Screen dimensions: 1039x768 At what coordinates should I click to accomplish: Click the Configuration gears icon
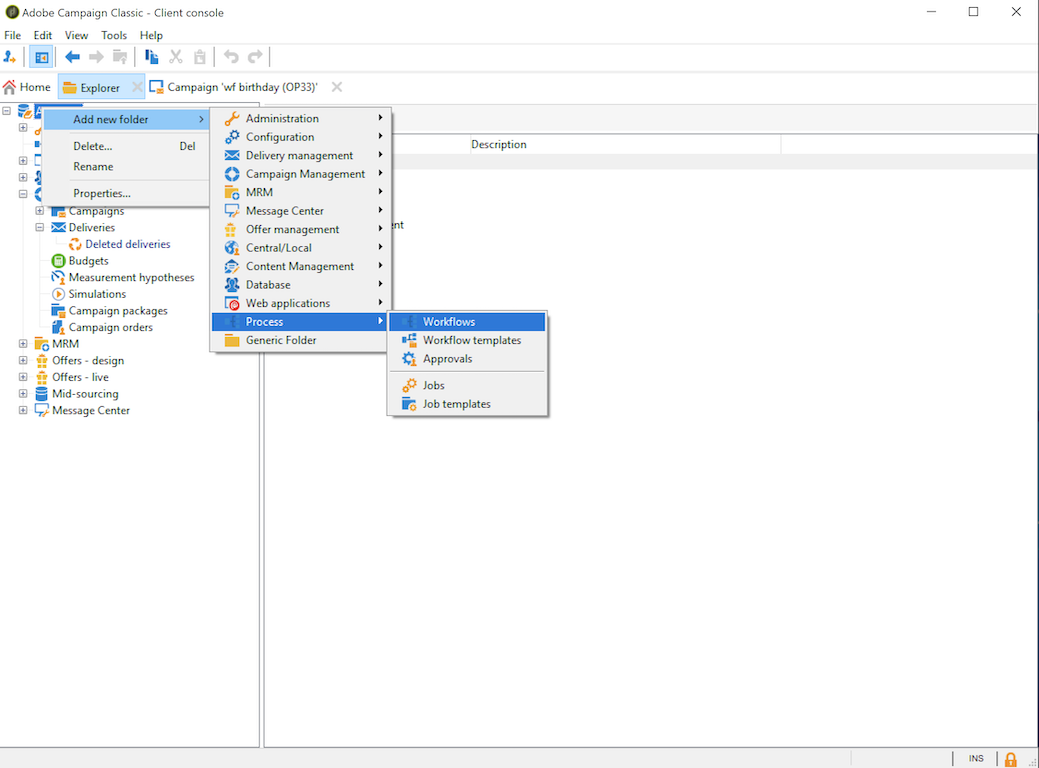232,137
